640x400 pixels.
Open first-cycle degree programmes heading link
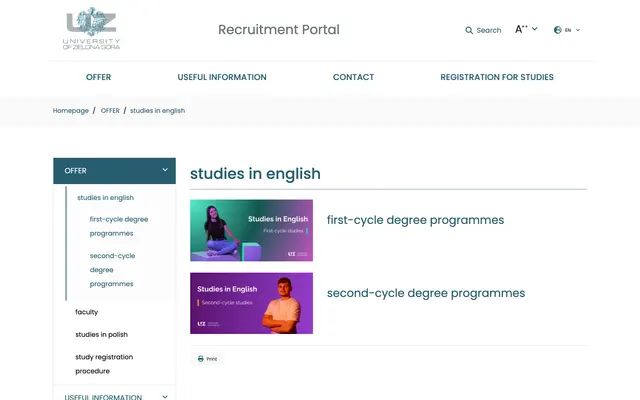coord(416,220)
